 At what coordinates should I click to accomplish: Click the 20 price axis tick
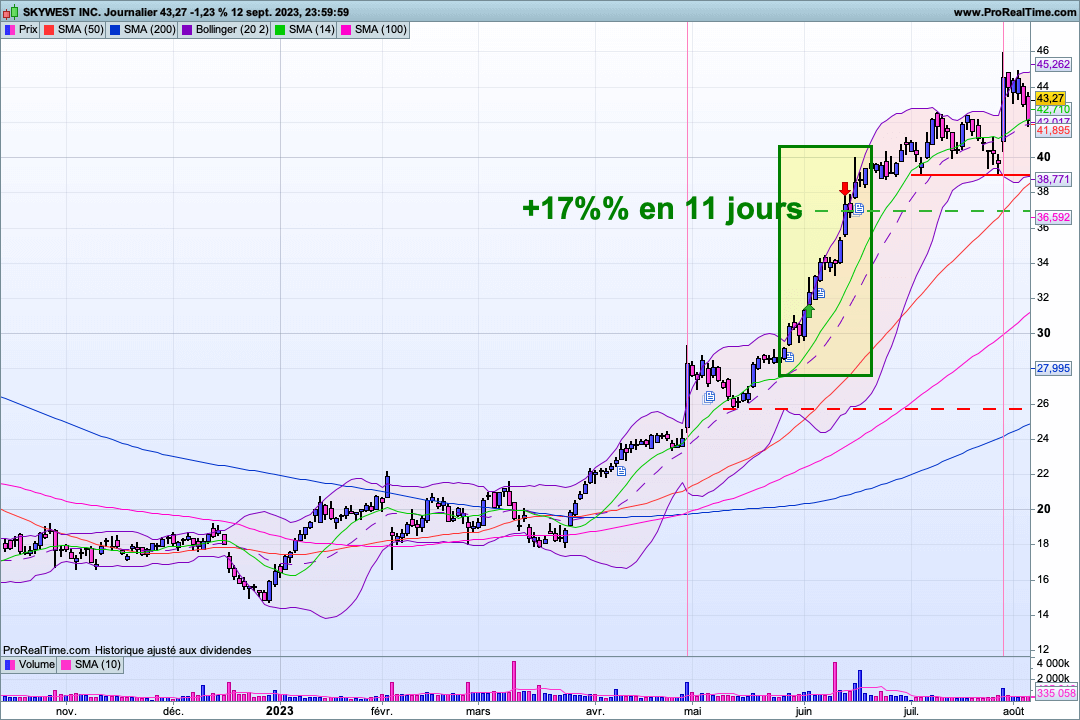pyautogui.click(x=1043, y=509)
